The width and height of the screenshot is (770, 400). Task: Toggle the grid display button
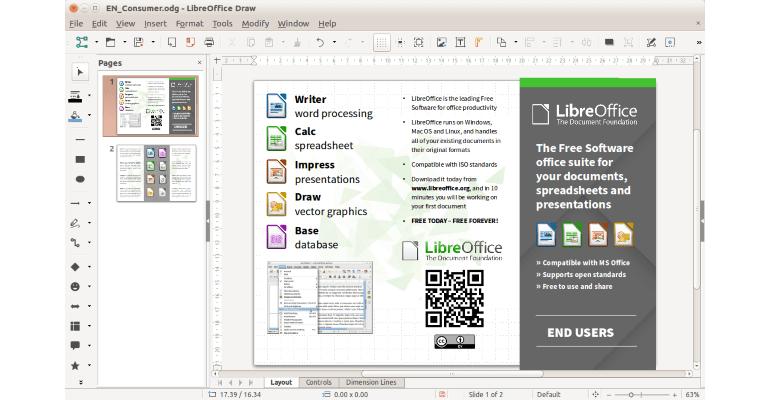pos(381,42)
